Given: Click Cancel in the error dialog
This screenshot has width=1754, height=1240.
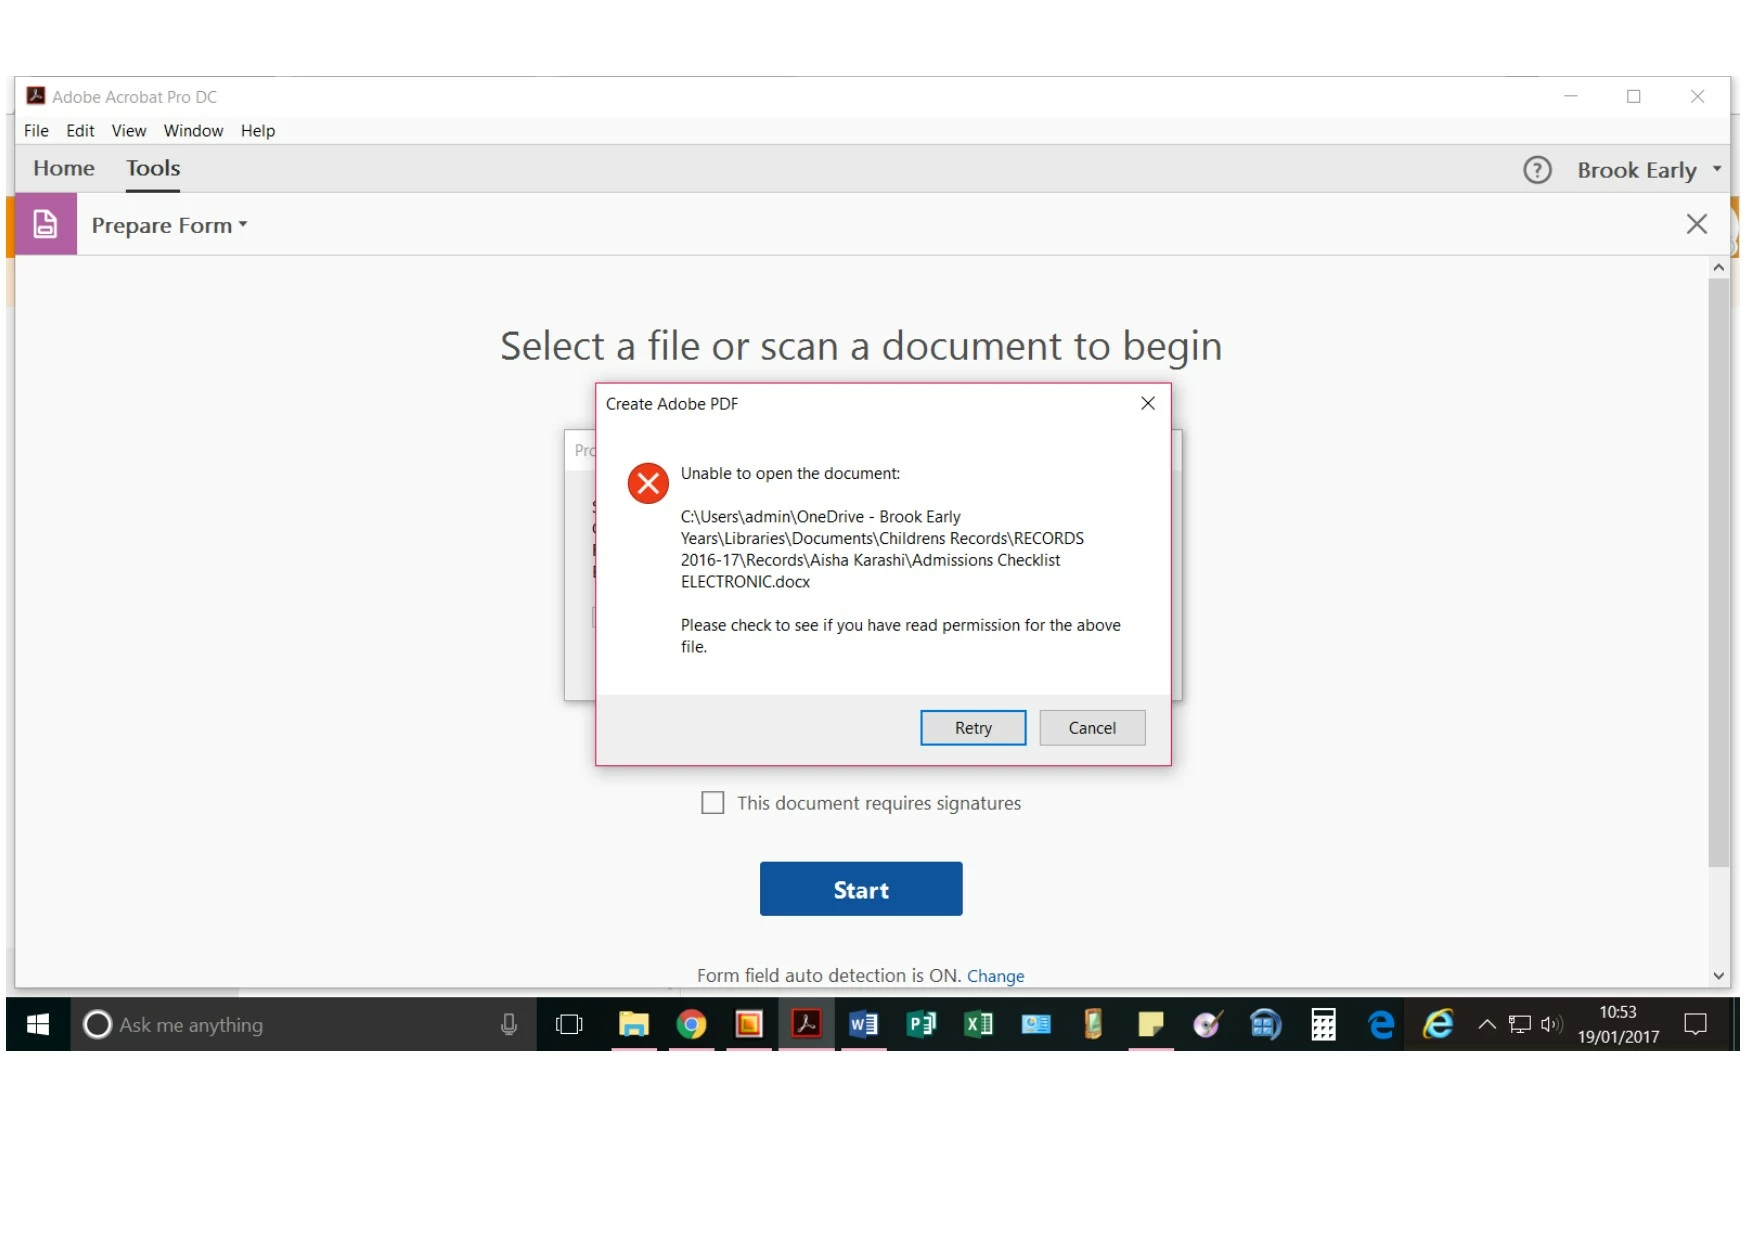Looking at the screenshot, I should [1092, 728].
